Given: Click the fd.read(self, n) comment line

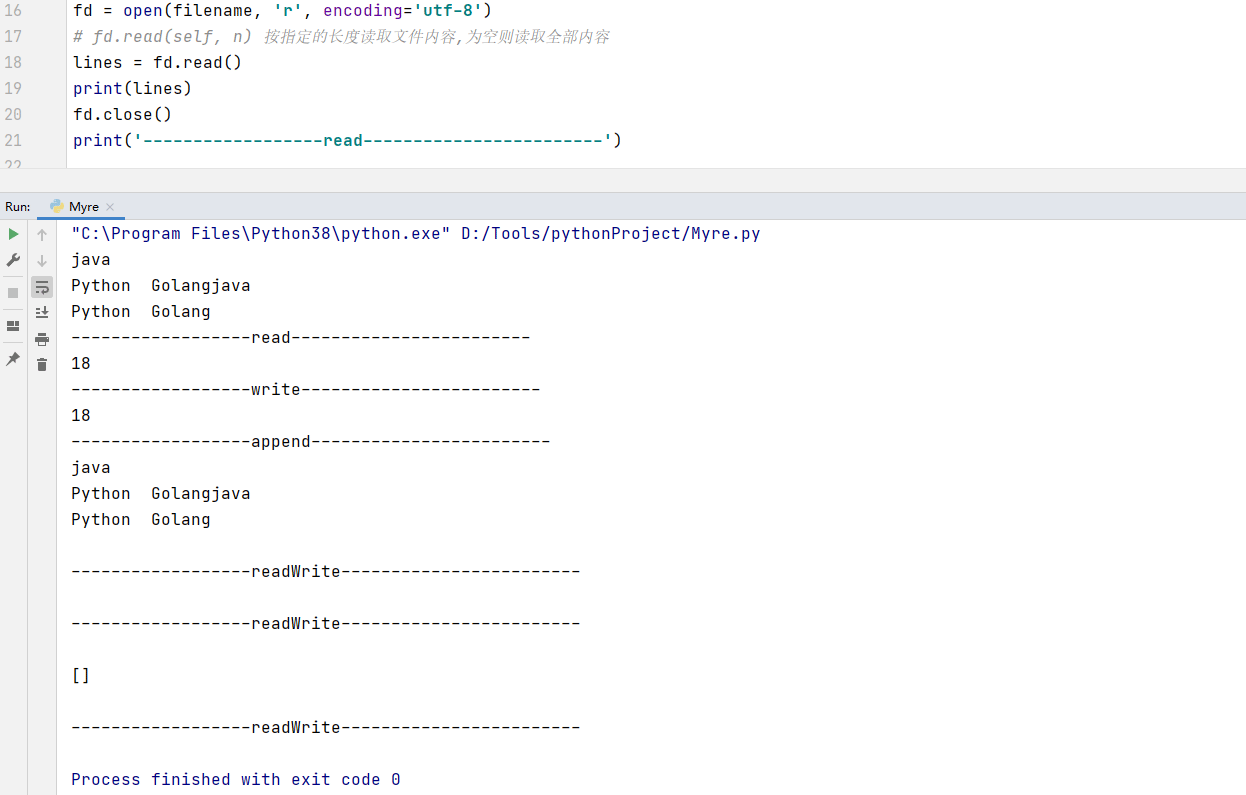Looking at the screenshot, I should coord(341,37).
